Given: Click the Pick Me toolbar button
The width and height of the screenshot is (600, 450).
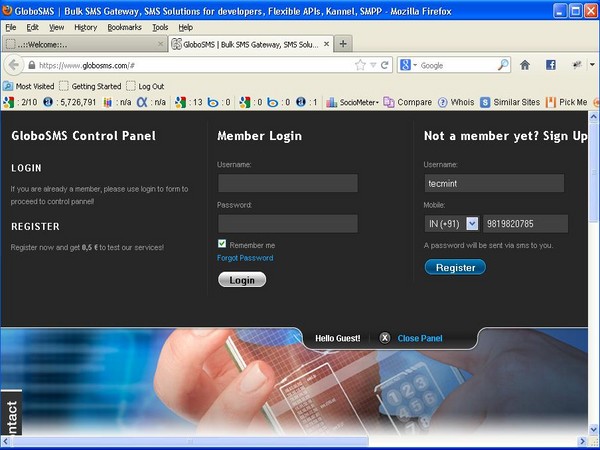Looking at the screenshot, I should (566, 102).
